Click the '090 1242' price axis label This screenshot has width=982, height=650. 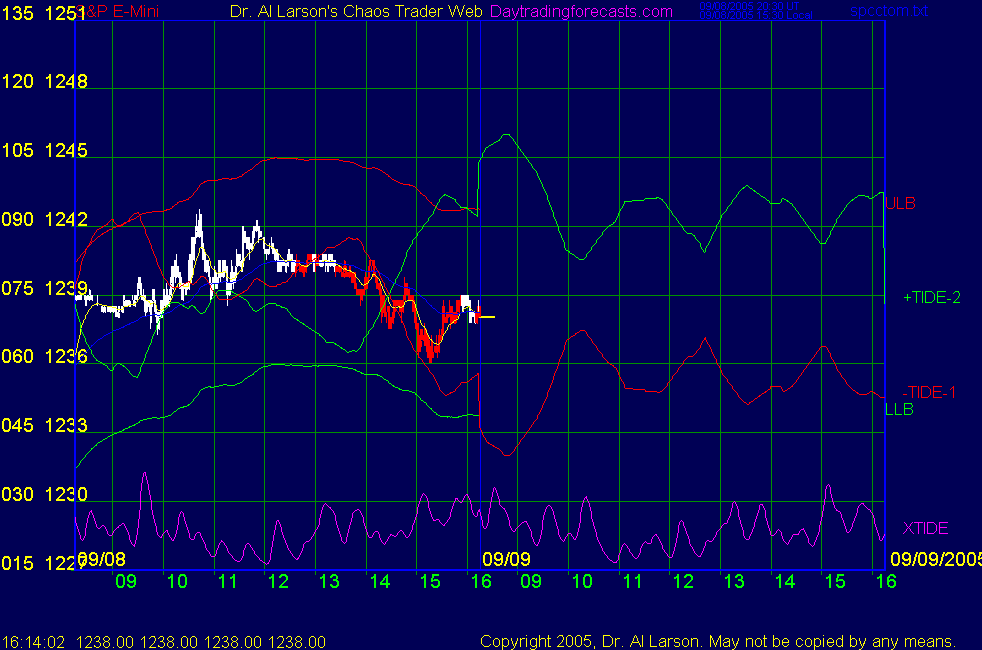click(44, 219)
